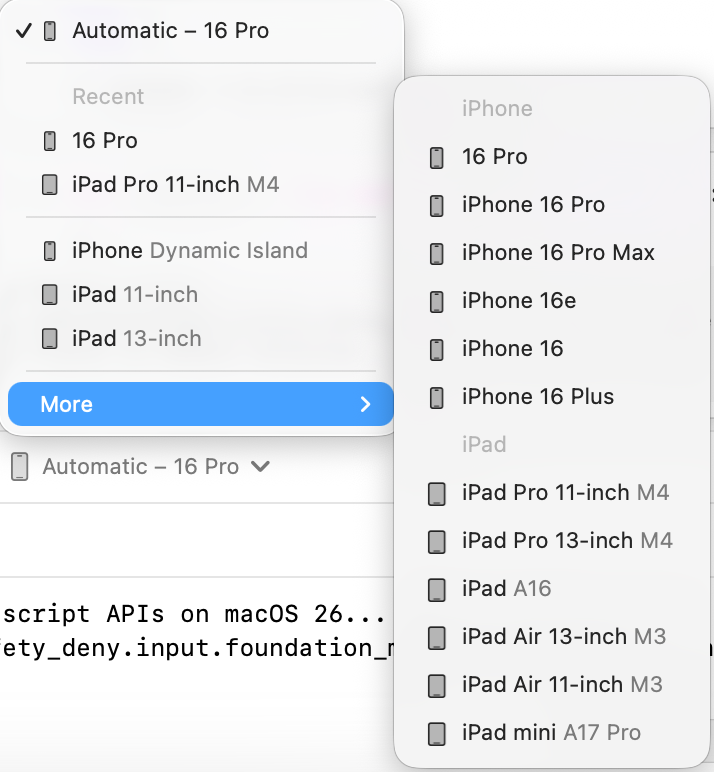Choose iPad Pro 13-inch M4
Image resolution: width=714 pixels, height=772 pixels.
coord(566,541)
